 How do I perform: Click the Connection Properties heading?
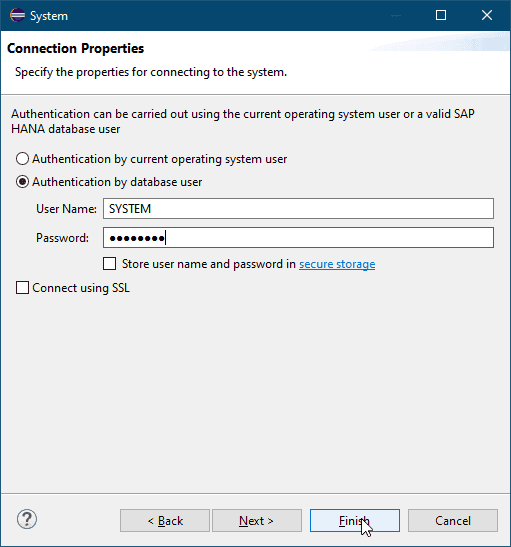[75, 48]
